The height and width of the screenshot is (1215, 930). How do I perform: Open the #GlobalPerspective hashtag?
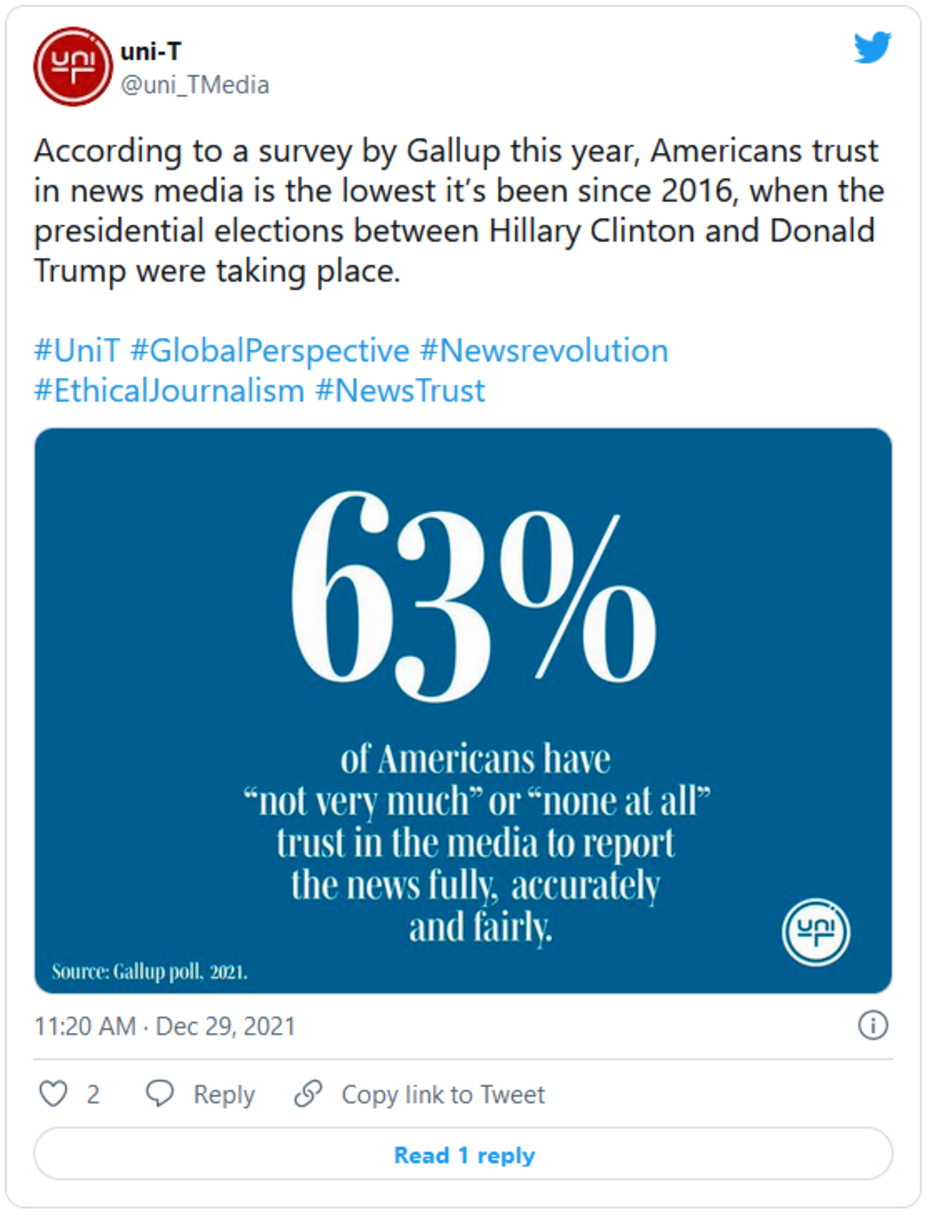[x=270, y=351]
